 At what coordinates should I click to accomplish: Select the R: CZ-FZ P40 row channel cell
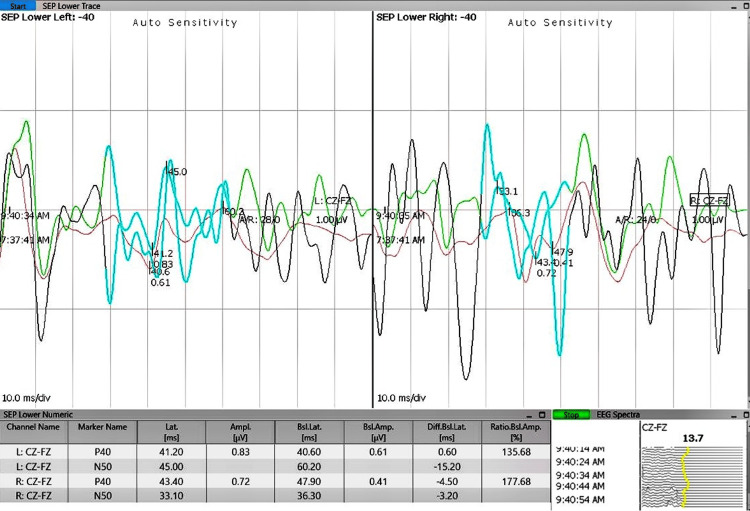click(33, 481)
